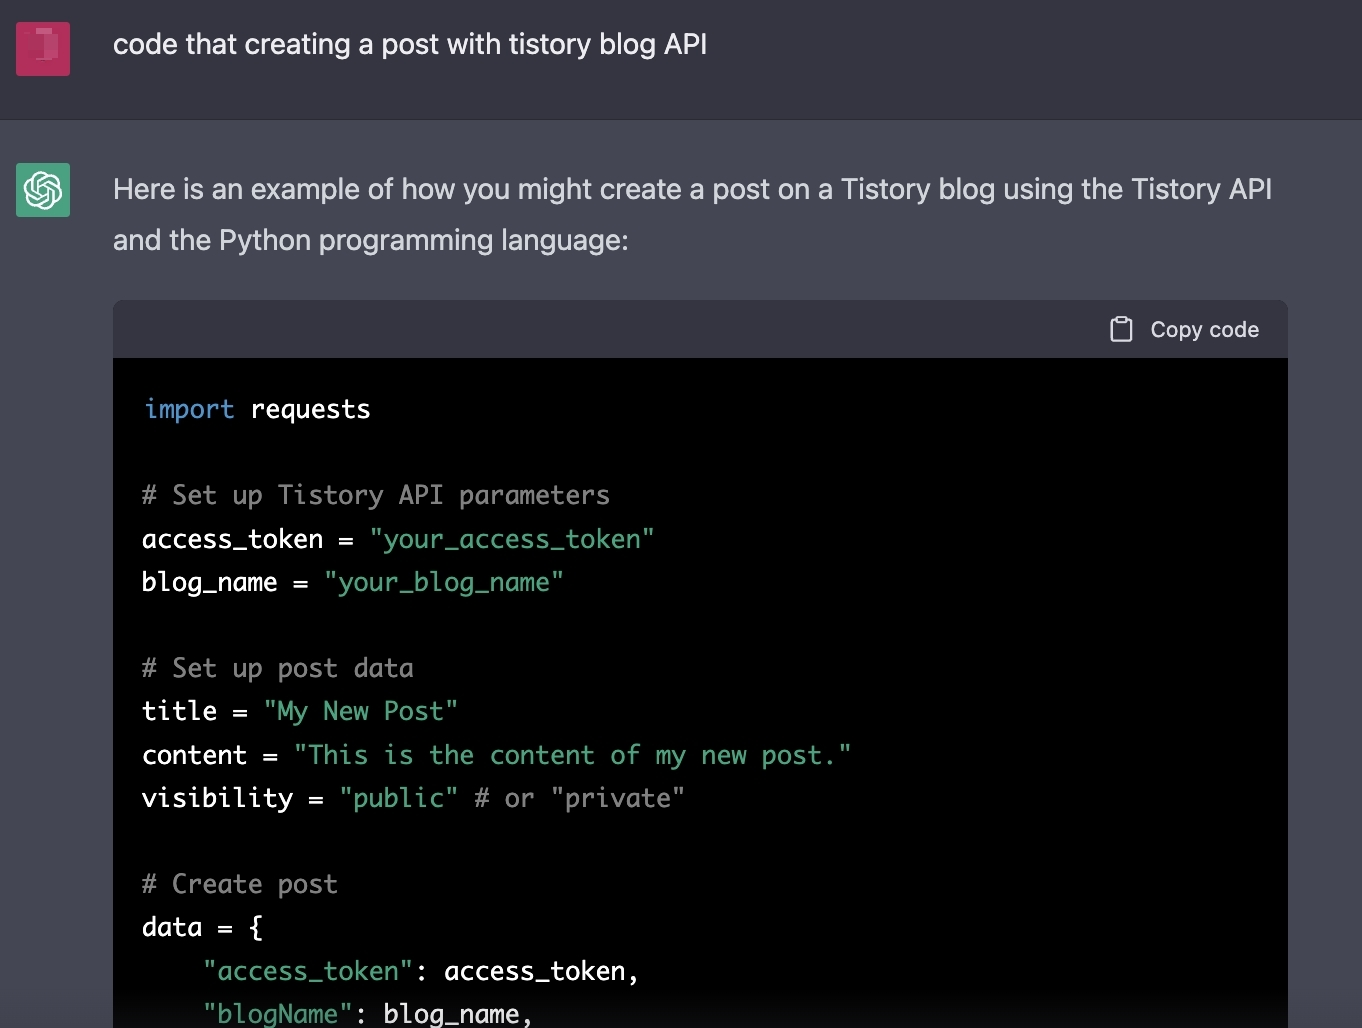
Task: Click the user prompt about tistory blog API
Action: 410,45
